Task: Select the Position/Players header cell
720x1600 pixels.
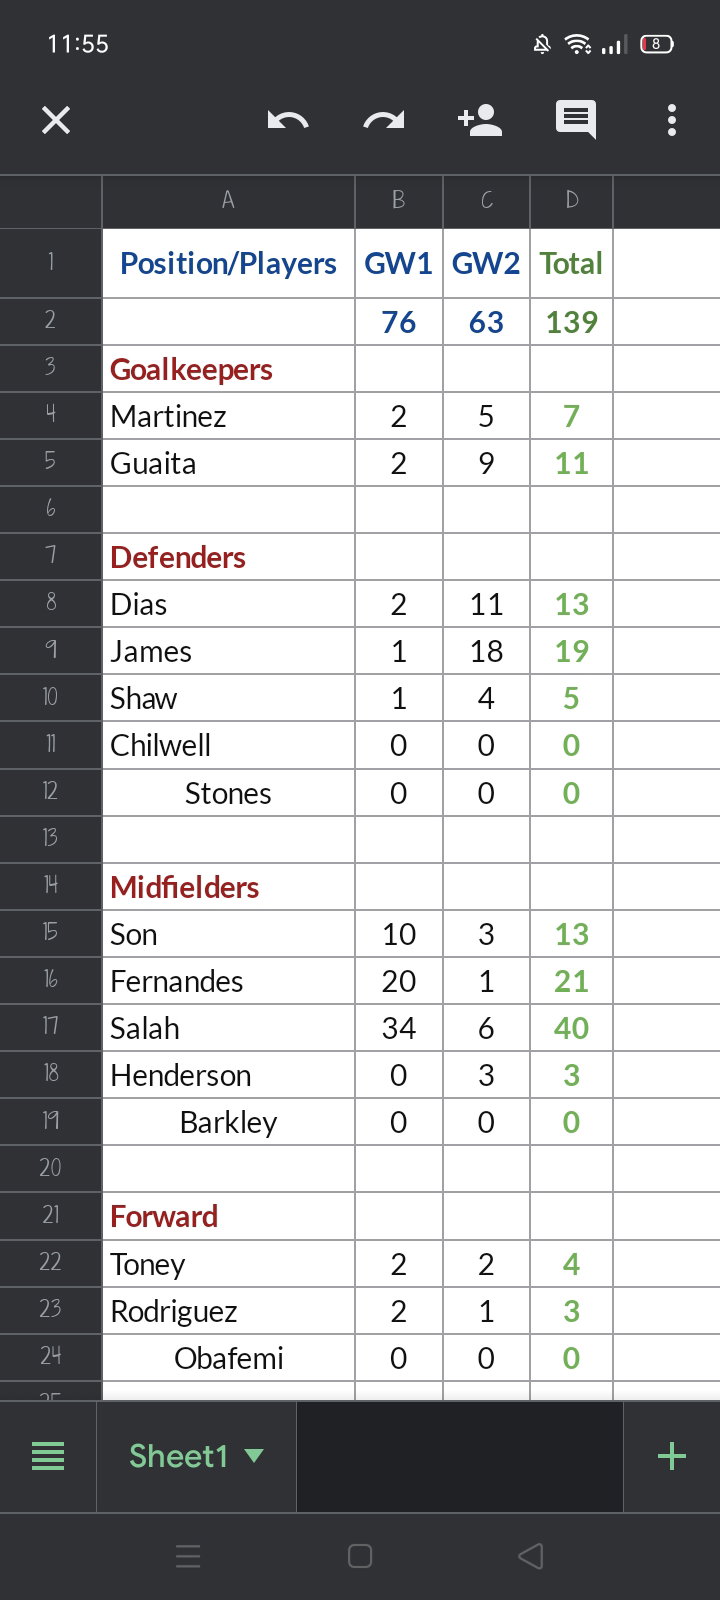Action: pyautogui.click(x=228, y=263)
